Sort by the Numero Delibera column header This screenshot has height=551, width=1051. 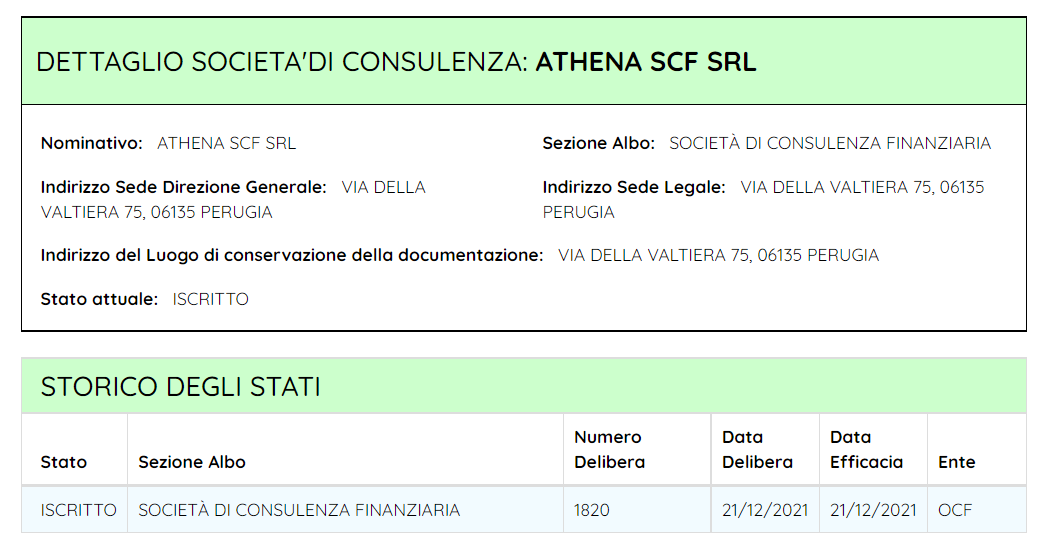coord(609,450)
